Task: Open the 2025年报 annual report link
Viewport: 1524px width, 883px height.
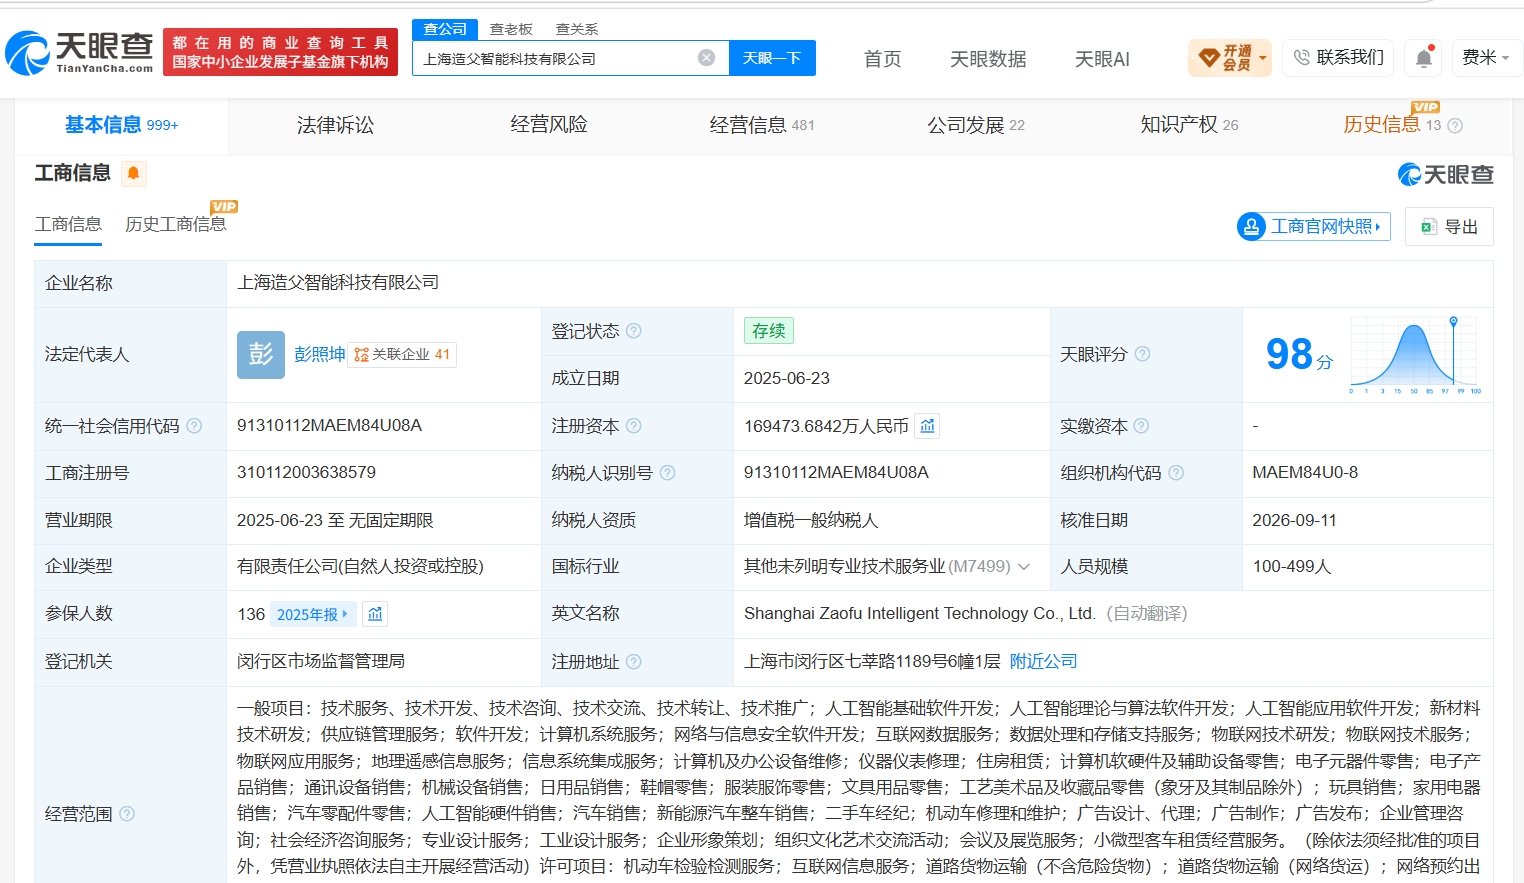Action: [312, 614]
